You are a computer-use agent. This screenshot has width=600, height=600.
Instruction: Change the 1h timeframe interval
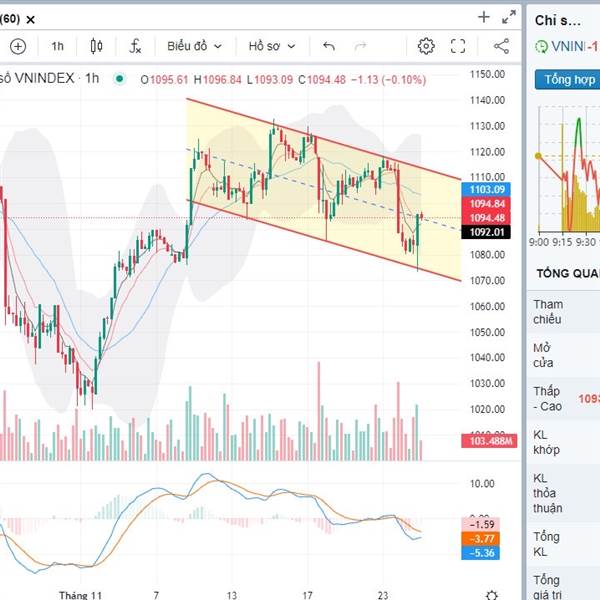pyautogui.click(x=58, y=46)
